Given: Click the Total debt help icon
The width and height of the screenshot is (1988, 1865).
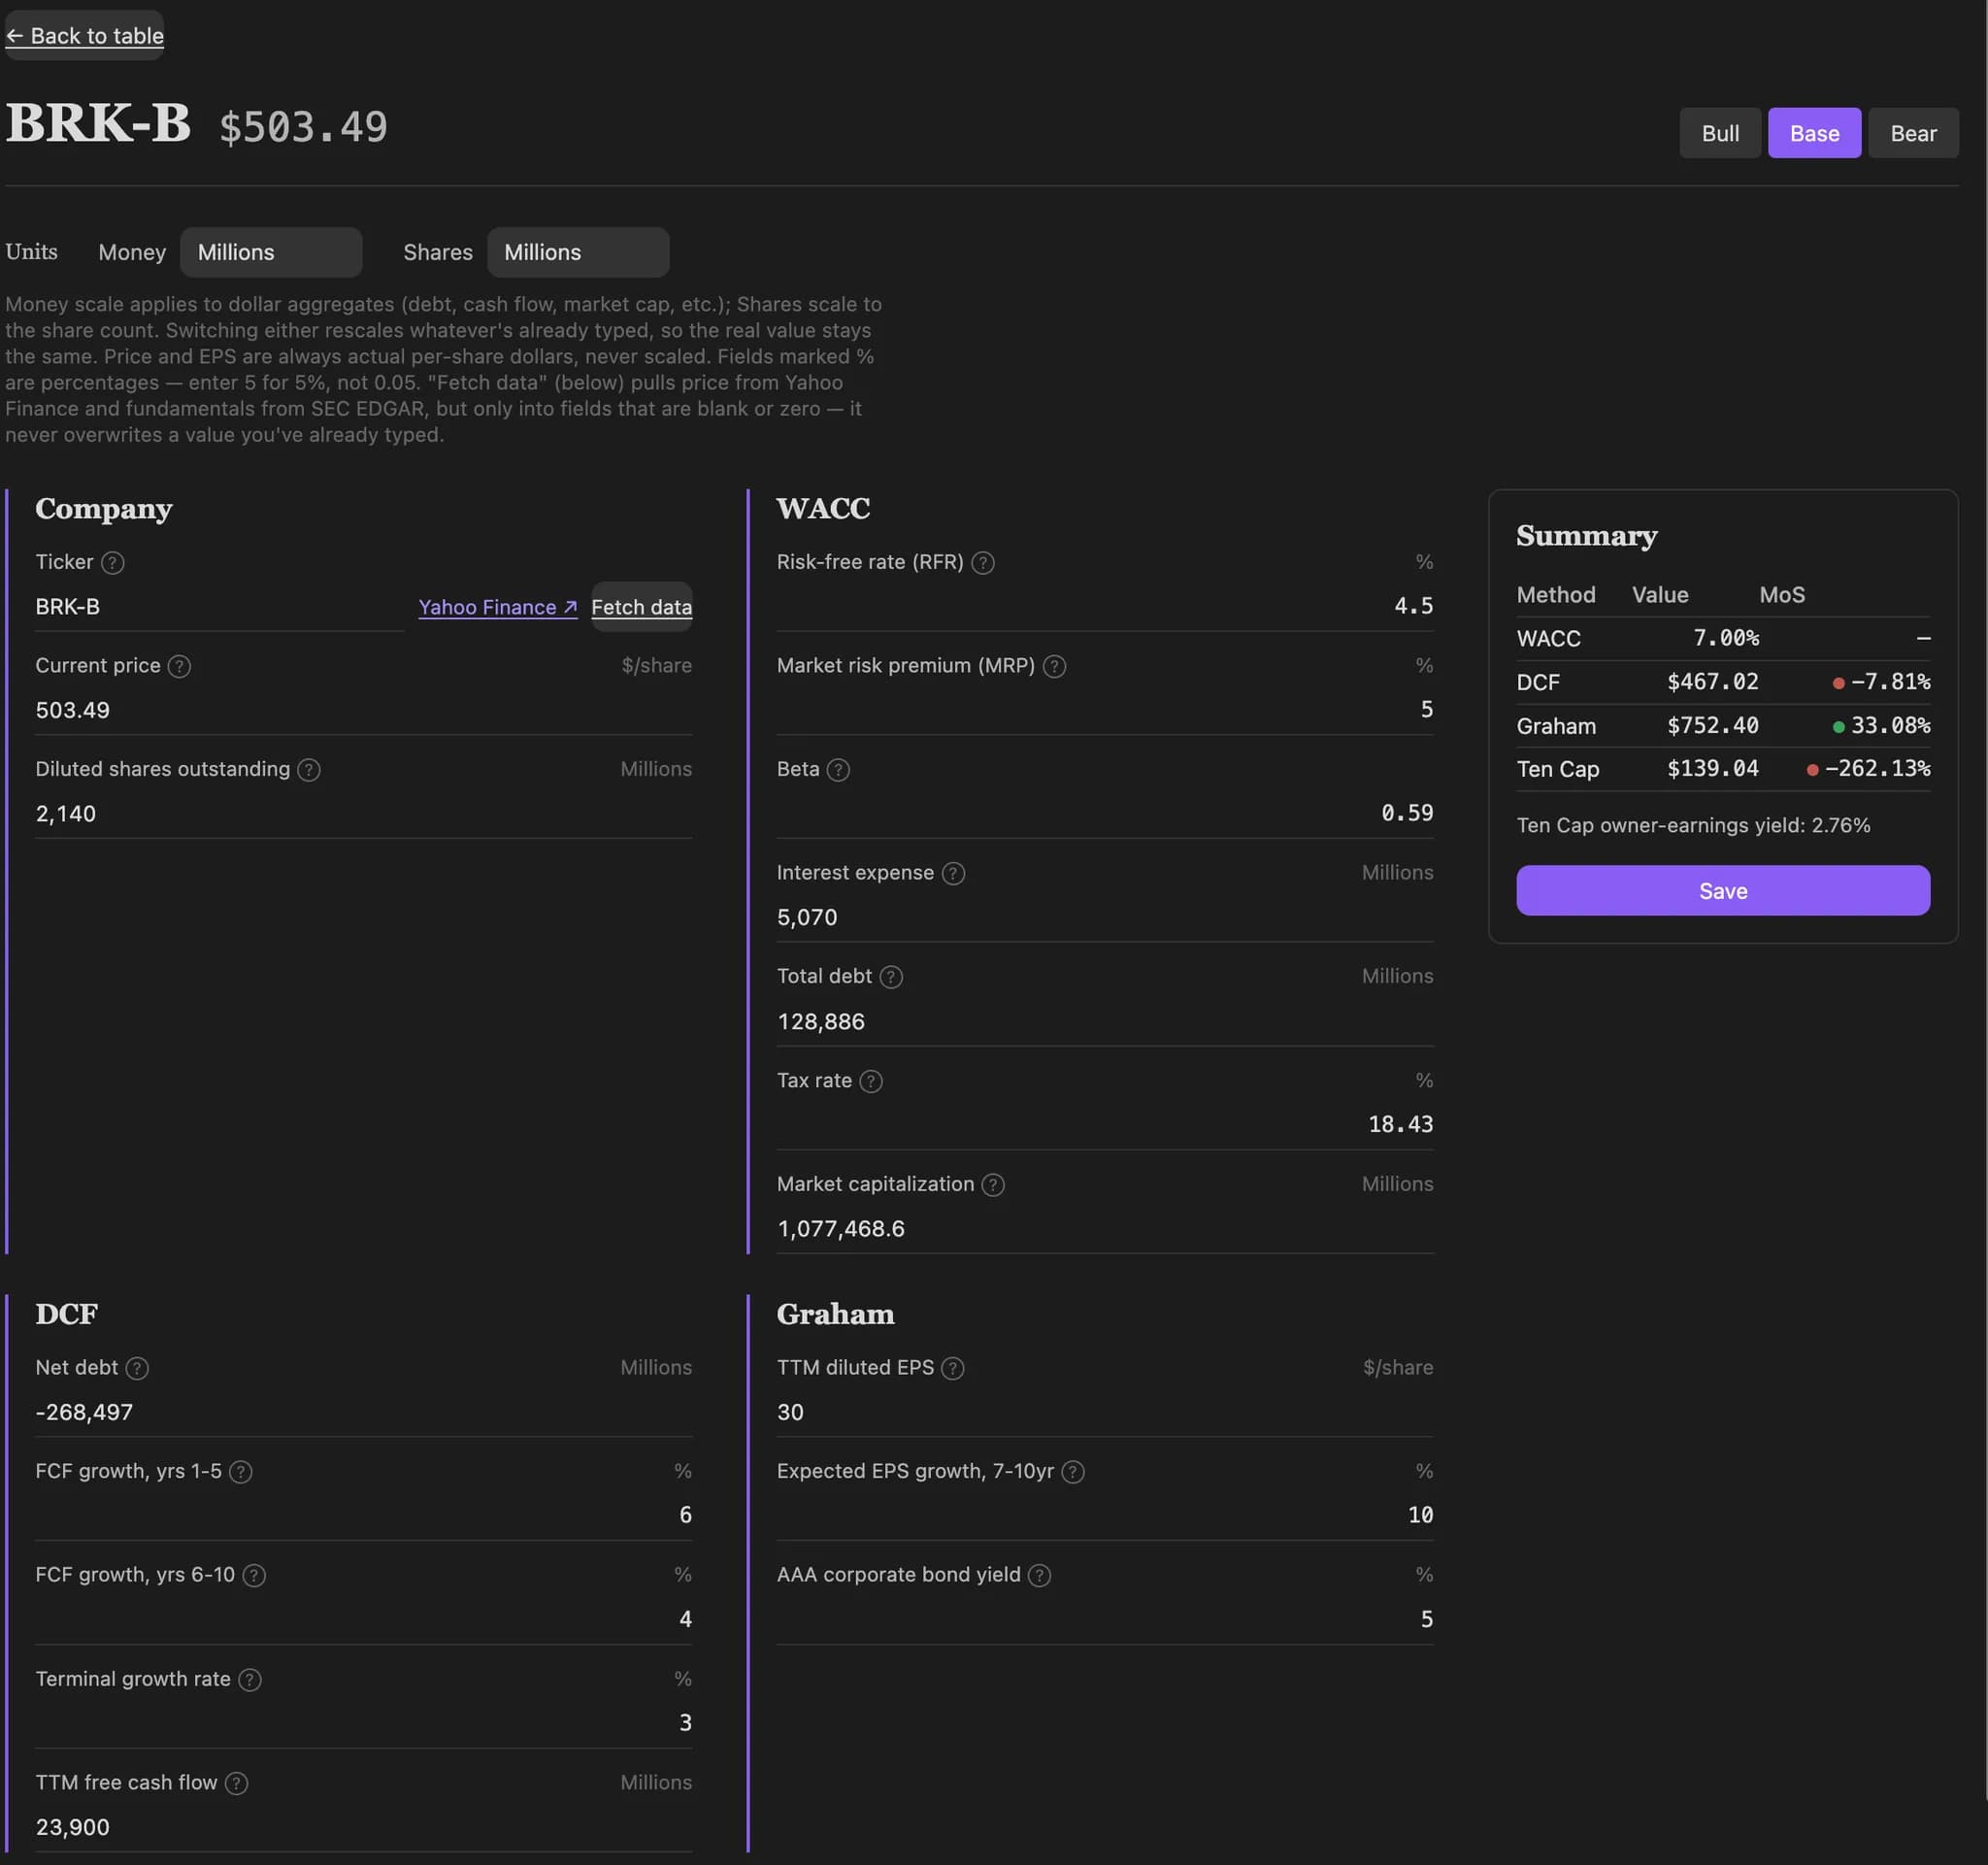Looking at the screenshot, I should tap(890, 977).
